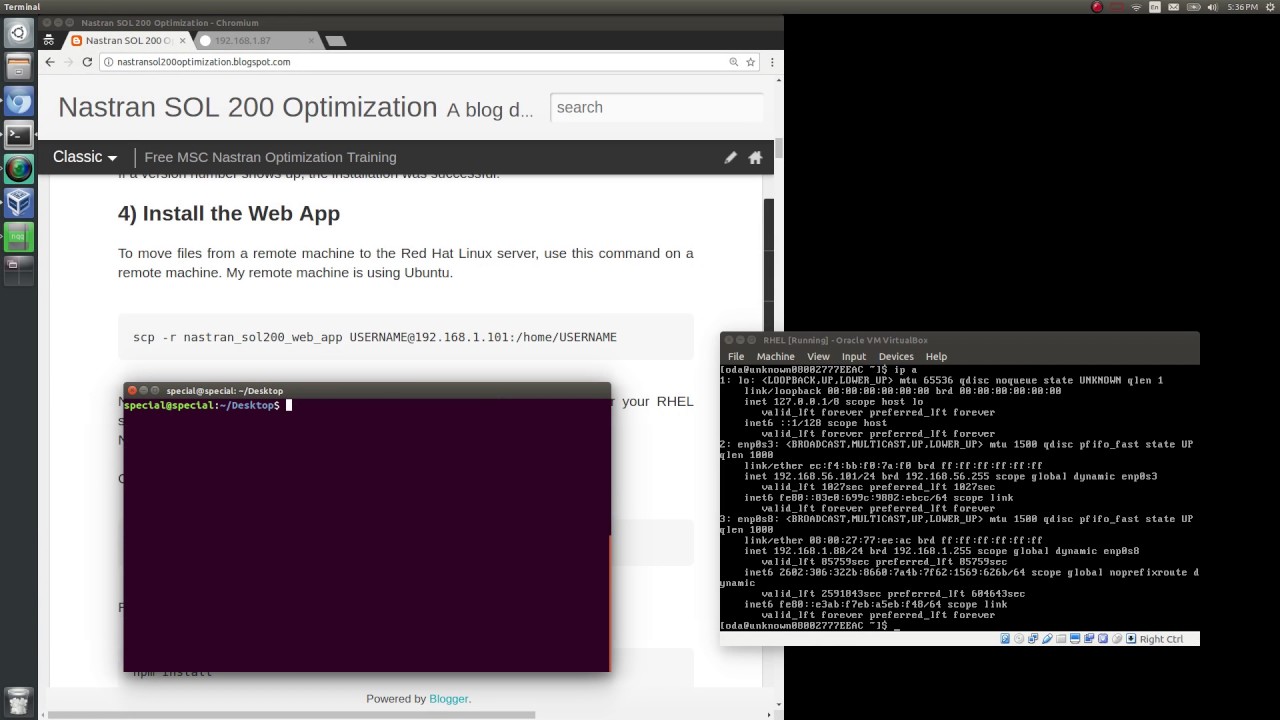The height and width of the screenshot is (720, 1280).
Task: Click VirtualBox display status icon
Action: click(x=1075, y=639)
